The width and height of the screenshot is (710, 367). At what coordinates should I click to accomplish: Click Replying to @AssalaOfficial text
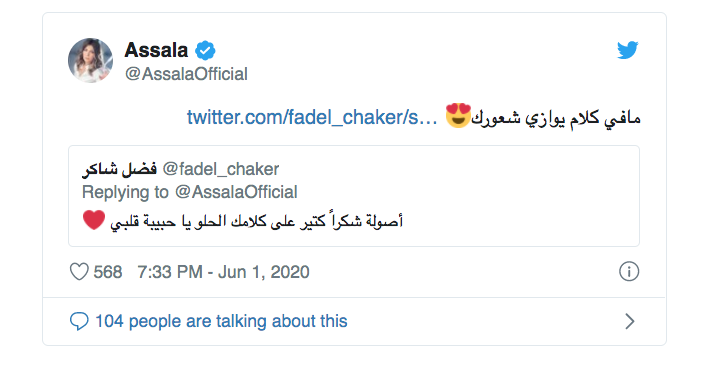pyautogui.click(x=190, y=192)
